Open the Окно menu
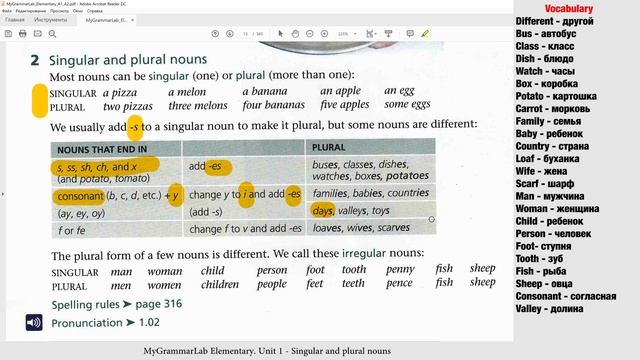 pos(78,11)
